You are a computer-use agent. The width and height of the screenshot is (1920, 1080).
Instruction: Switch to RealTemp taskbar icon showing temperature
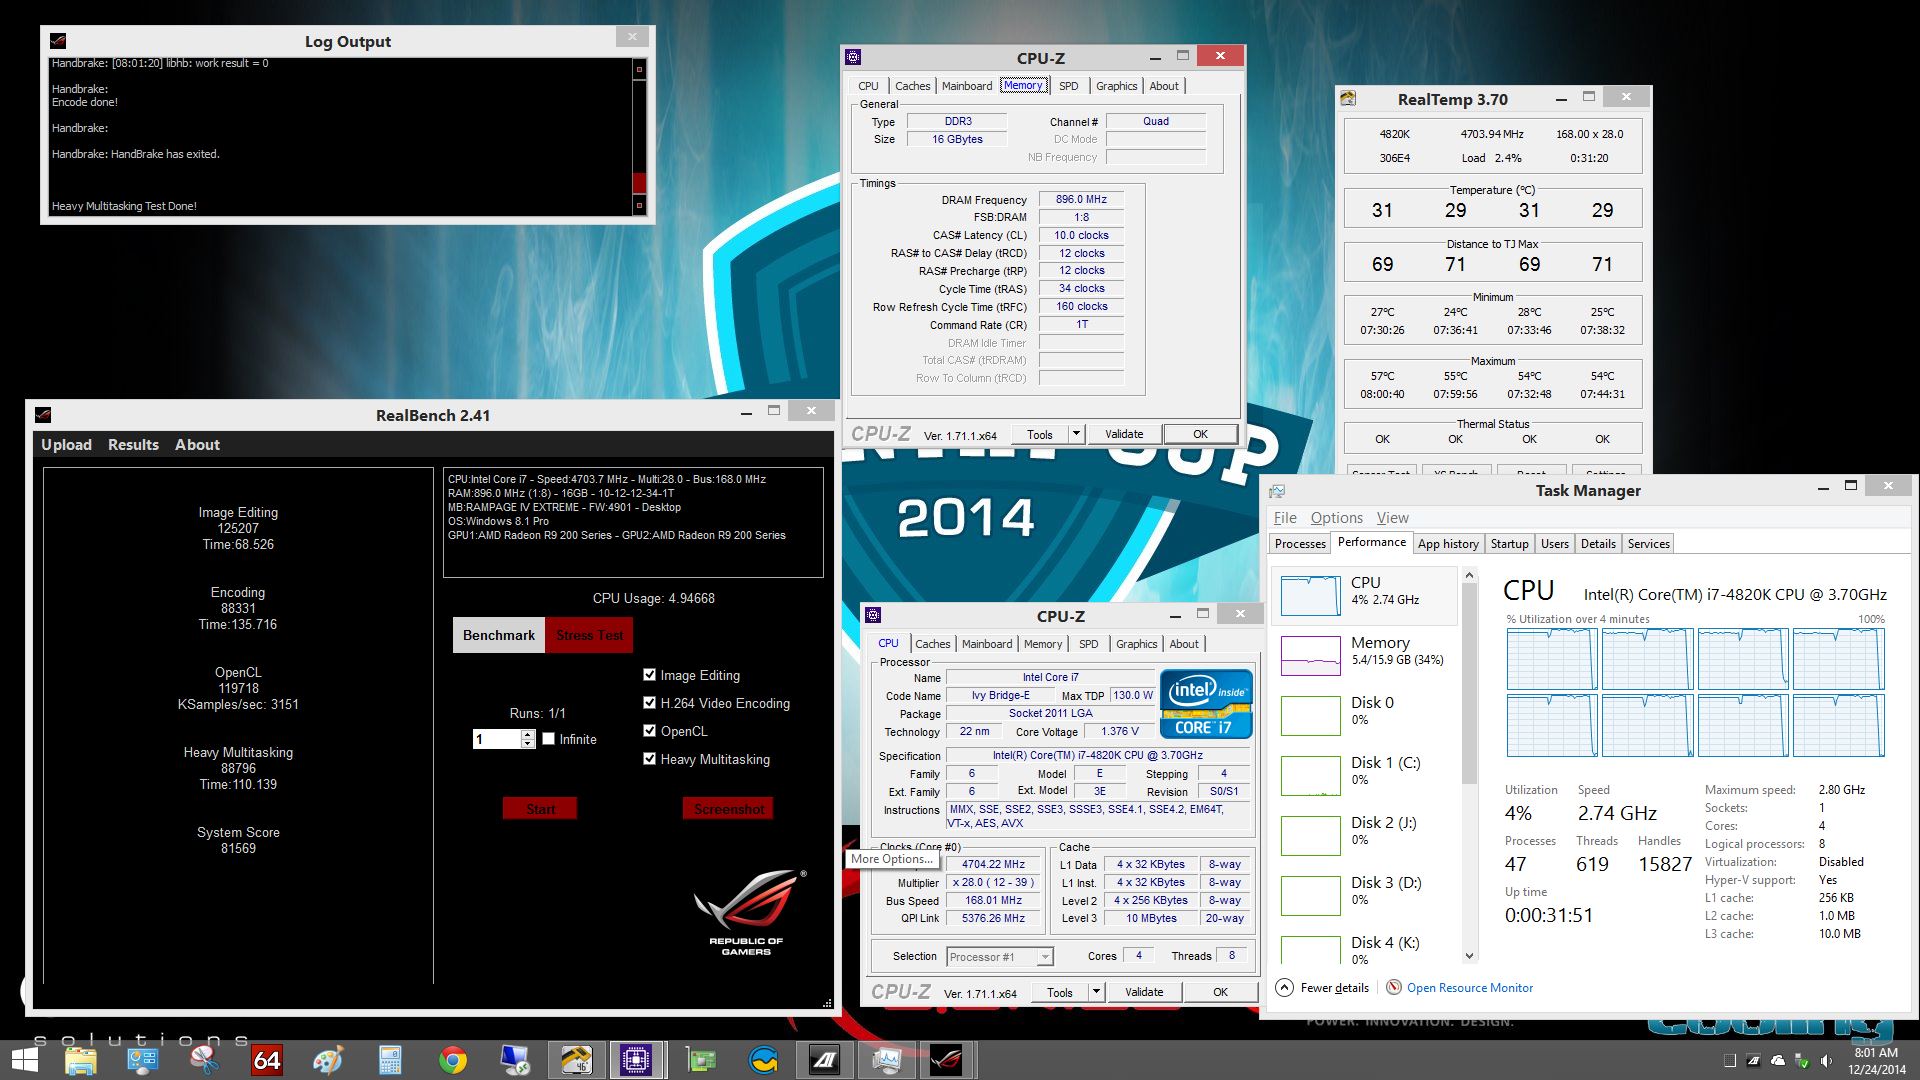pyautogui.click(x=577, y=1059)
